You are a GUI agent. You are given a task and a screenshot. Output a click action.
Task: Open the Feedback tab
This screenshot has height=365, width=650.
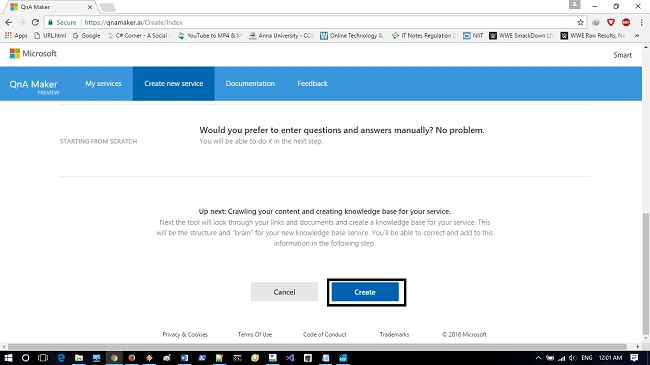[x=313, y=83]
